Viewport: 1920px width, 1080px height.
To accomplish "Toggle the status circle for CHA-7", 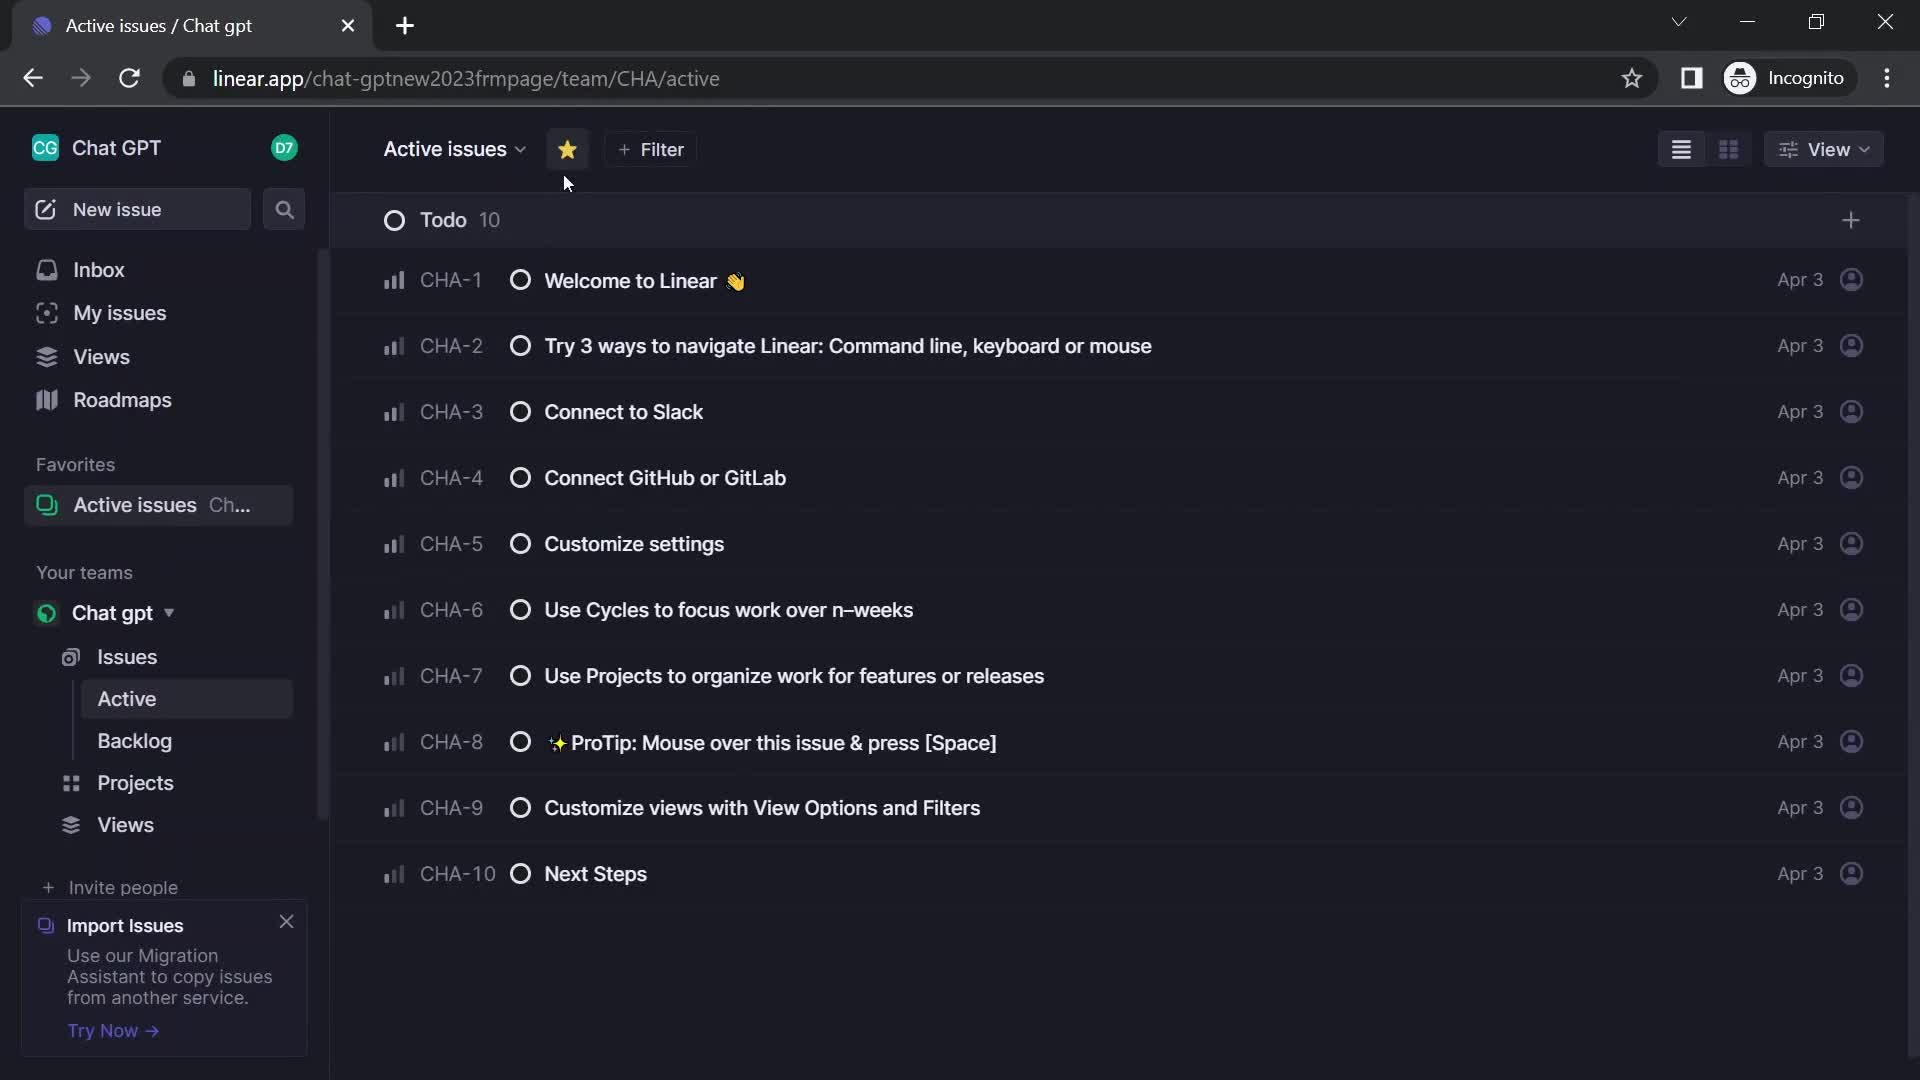I will (x=520, y=675).
